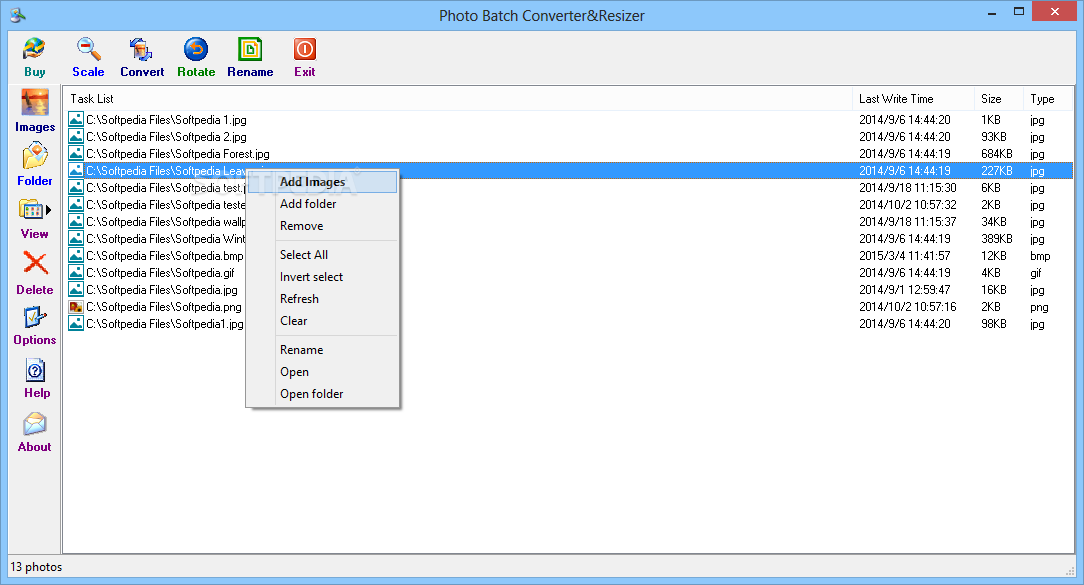1084x585 pixels.
Task: Click the Folder sidebar icon
Action: 35,165
